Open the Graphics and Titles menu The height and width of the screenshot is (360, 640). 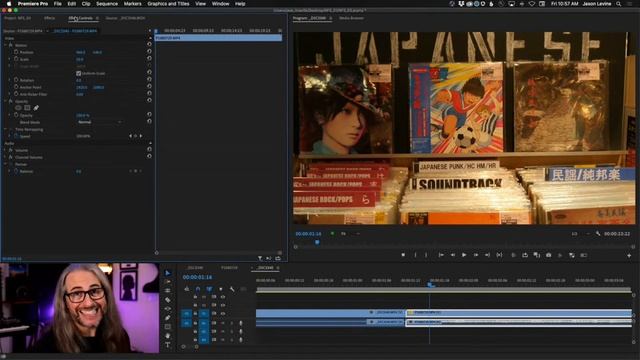168,4
